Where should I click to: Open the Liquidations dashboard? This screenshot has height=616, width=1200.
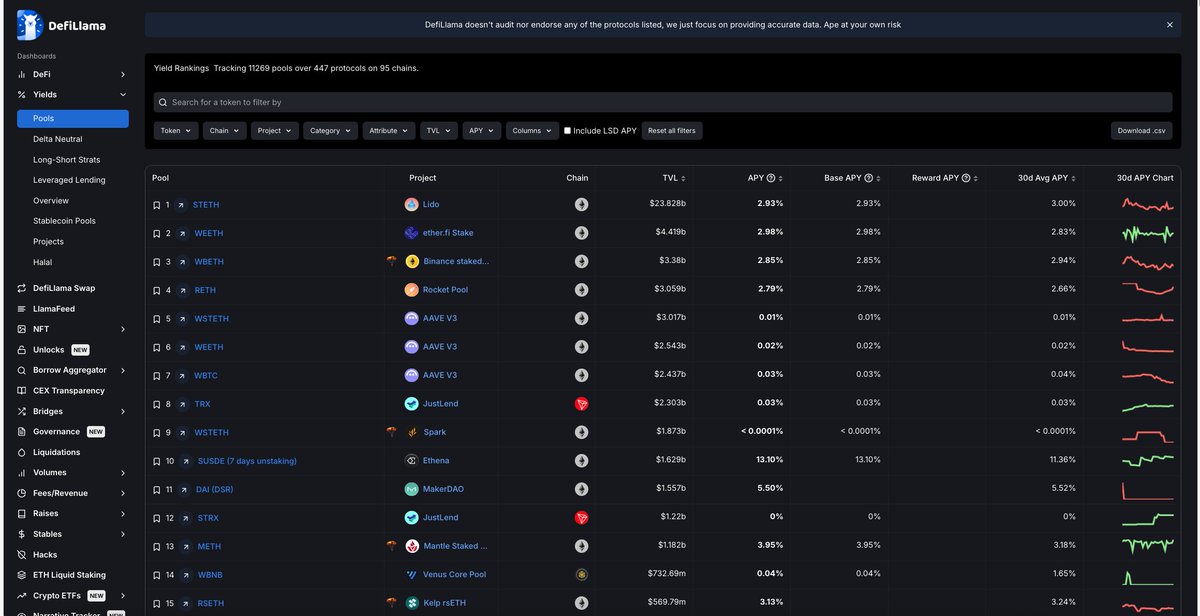56,452
